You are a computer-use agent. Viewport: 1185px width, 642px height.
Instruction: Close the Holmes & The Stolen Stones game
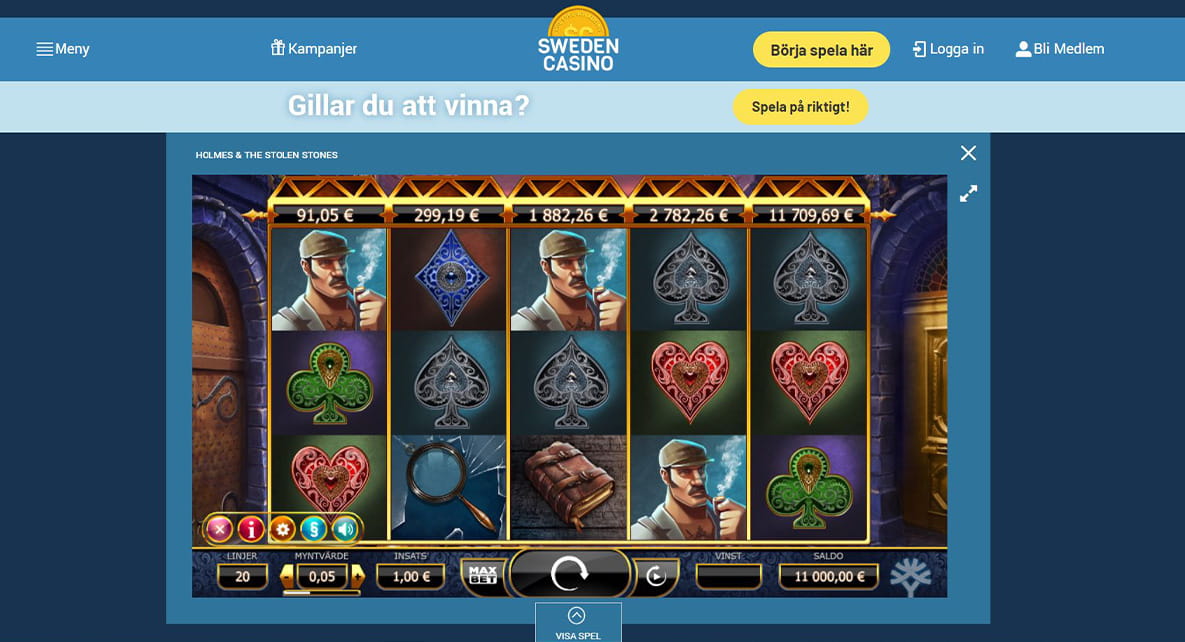968,153
